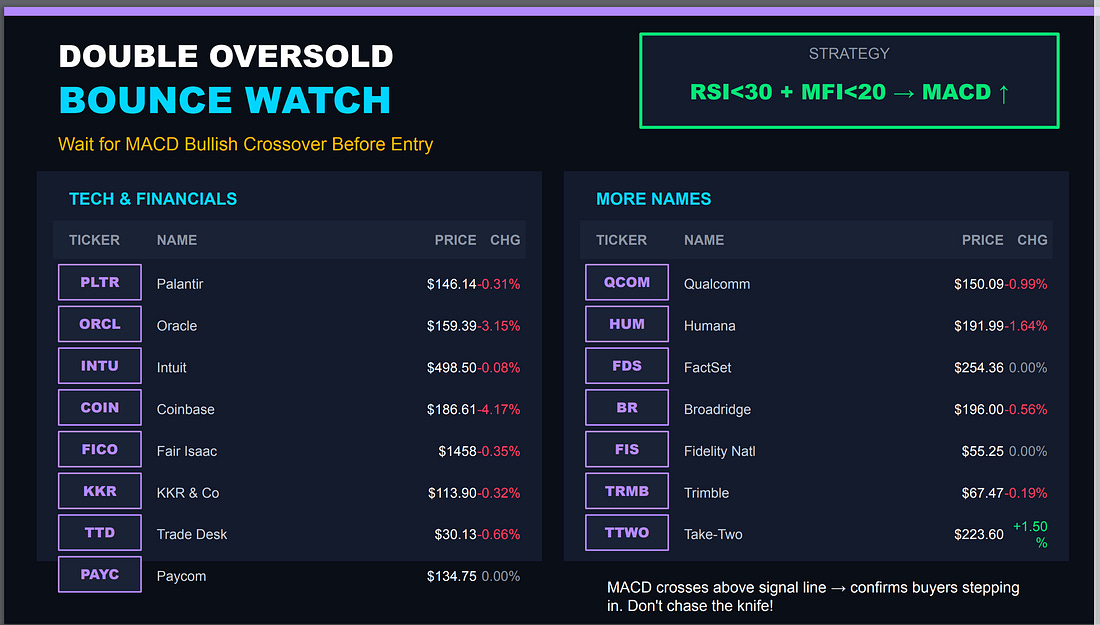This screenshot has width=1100, height=625.
Task: Click the TECH & FINANCIALS heading
Action: coord(153,199)
